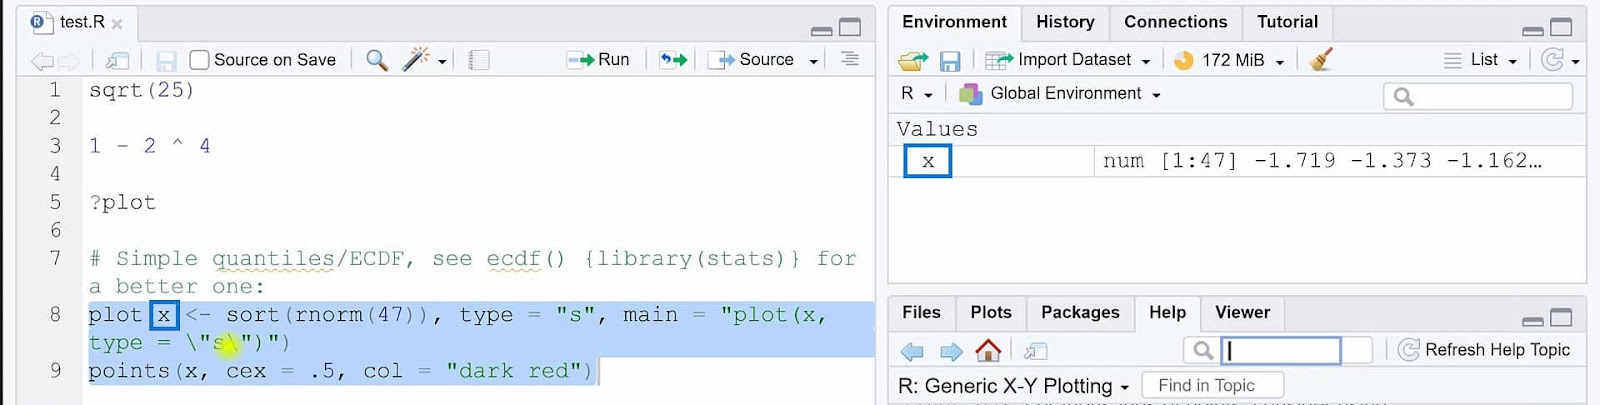Select the test.R file tab
The height and width of the screenshot is (405, 1600).
pos(76,22)
